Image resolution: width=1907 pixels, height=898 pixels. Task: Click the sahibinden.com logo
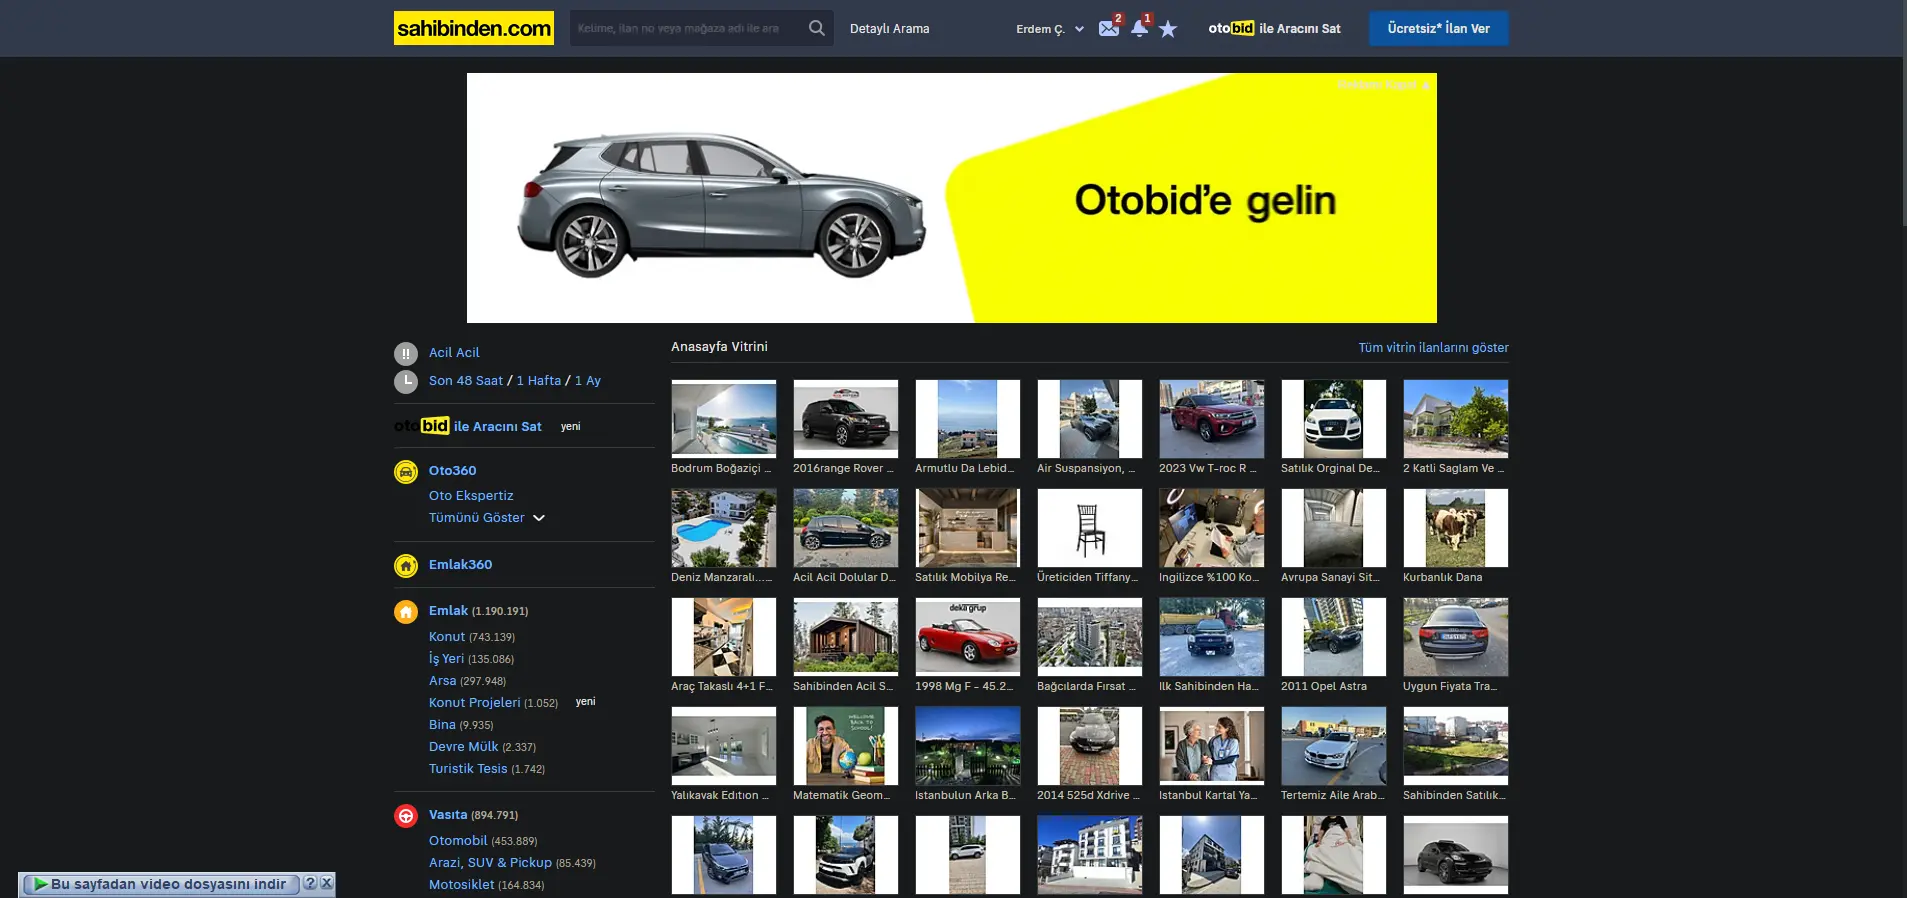click(474, 28)
